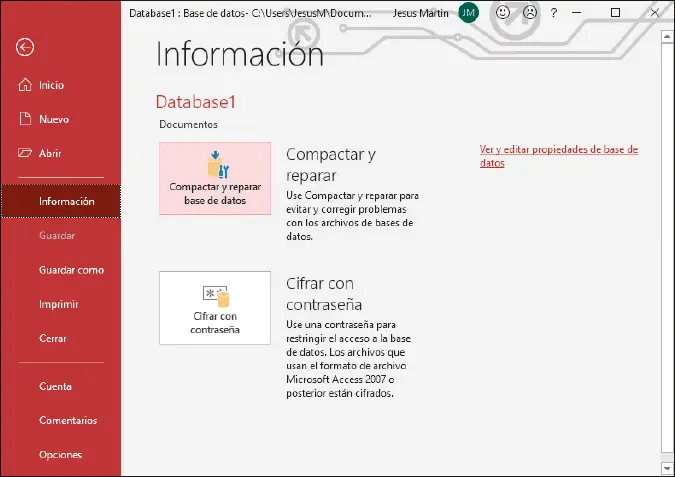Viewport: 675px width, 477px height.
Task: Send a frown via sad face icon
Action: click(529, 12)
